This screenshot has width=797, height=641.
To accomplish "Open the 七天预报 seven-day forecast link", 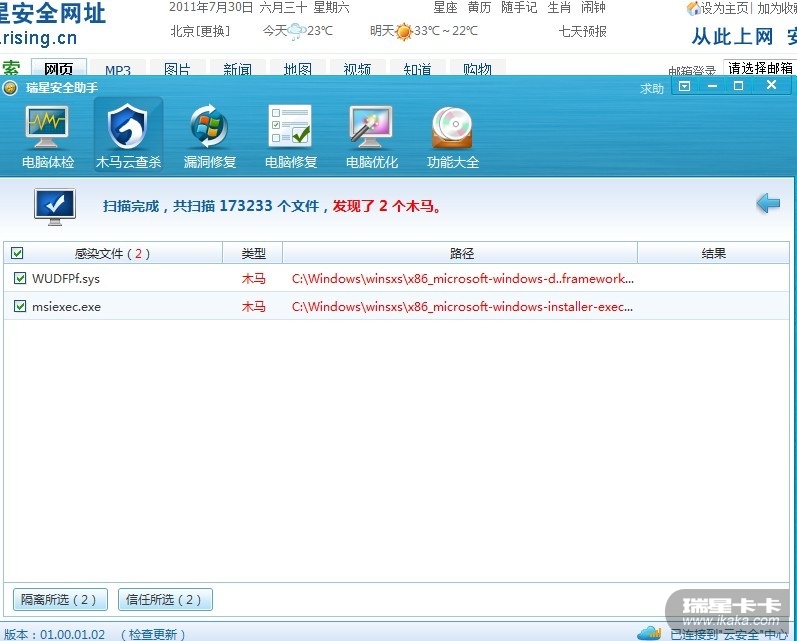I will coord(583,32).
